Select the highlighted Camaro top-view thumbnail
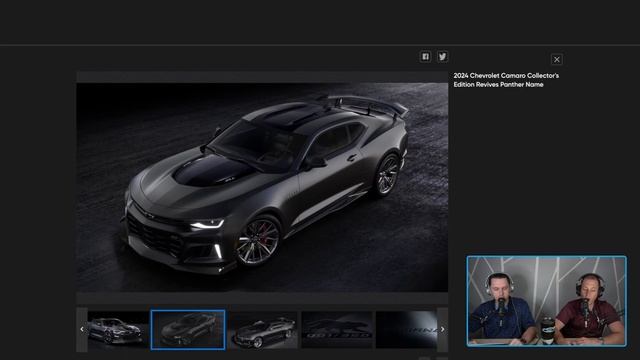This screenshot has width=640, height=360. (x=188, y=330)
